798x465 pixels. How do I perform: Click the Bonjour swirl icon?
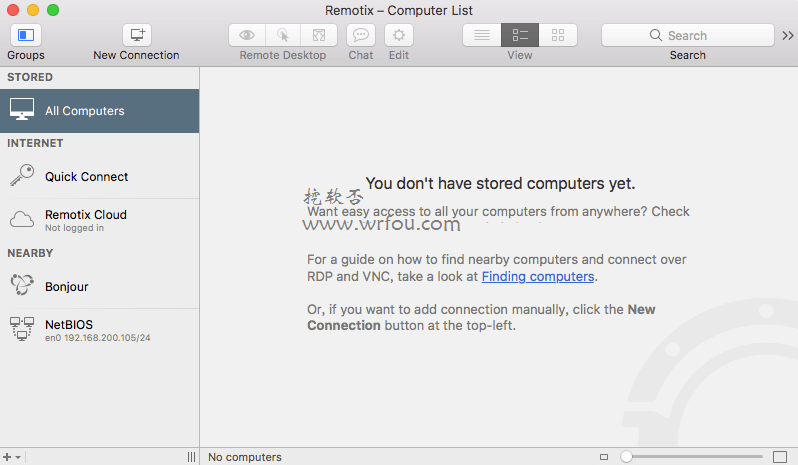pyautogui.click(x=22, y=284)
